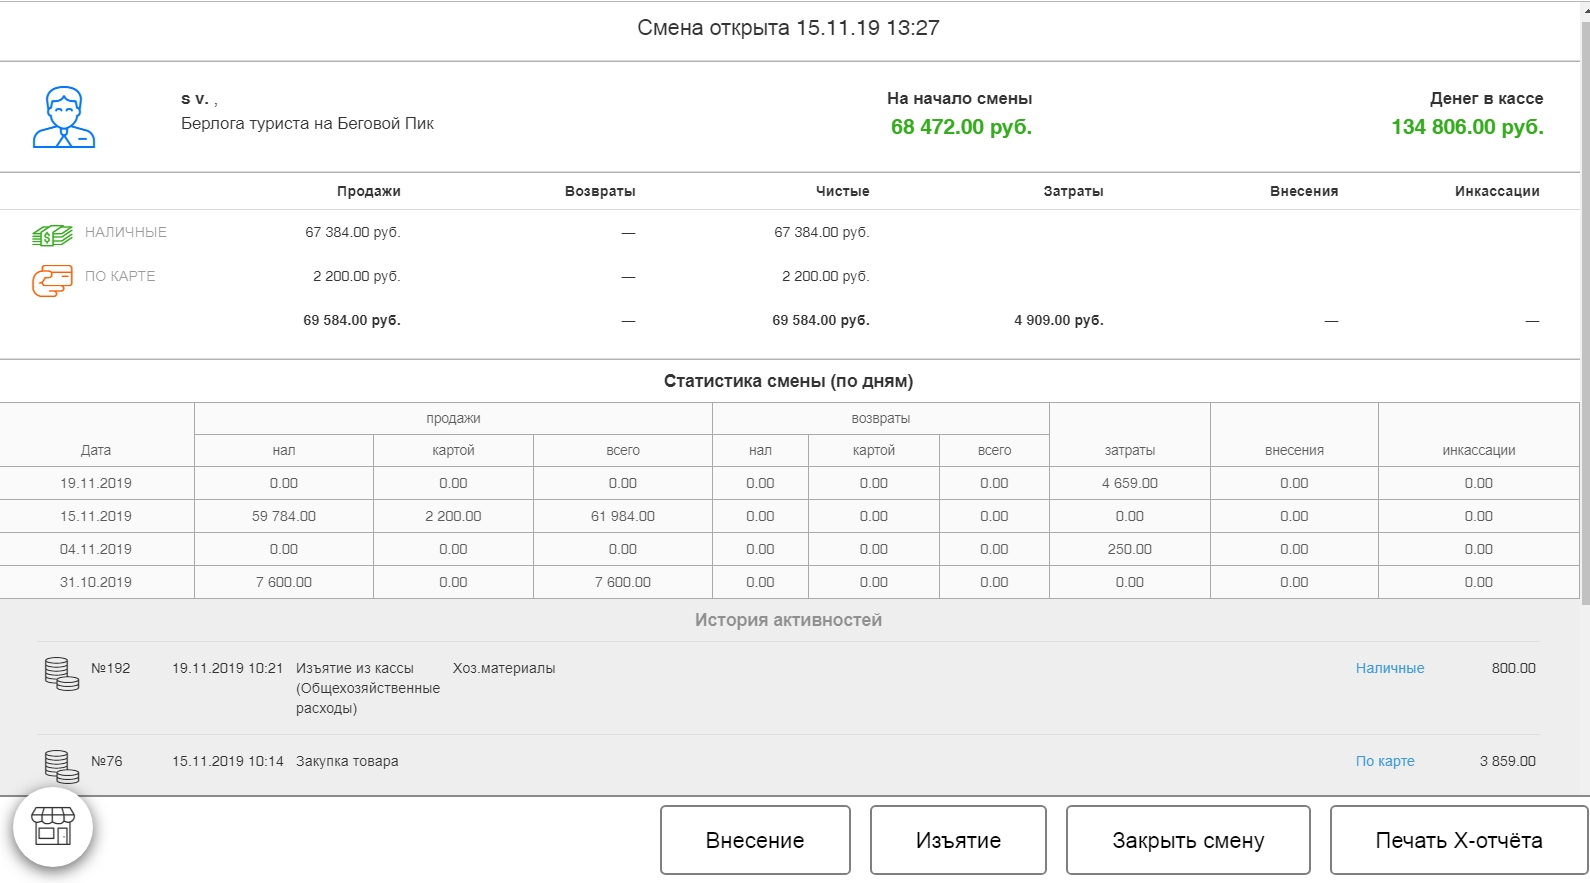
Task: Click the Изъятие button
Action: coord(958,840)
